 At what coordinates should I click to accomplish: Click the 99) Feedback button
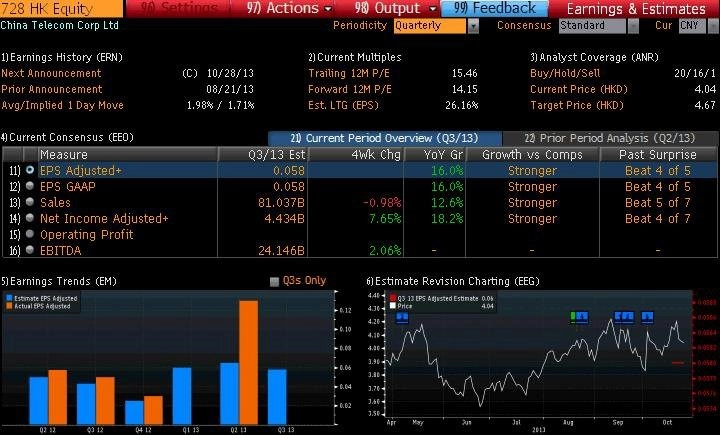click(494, 8)
